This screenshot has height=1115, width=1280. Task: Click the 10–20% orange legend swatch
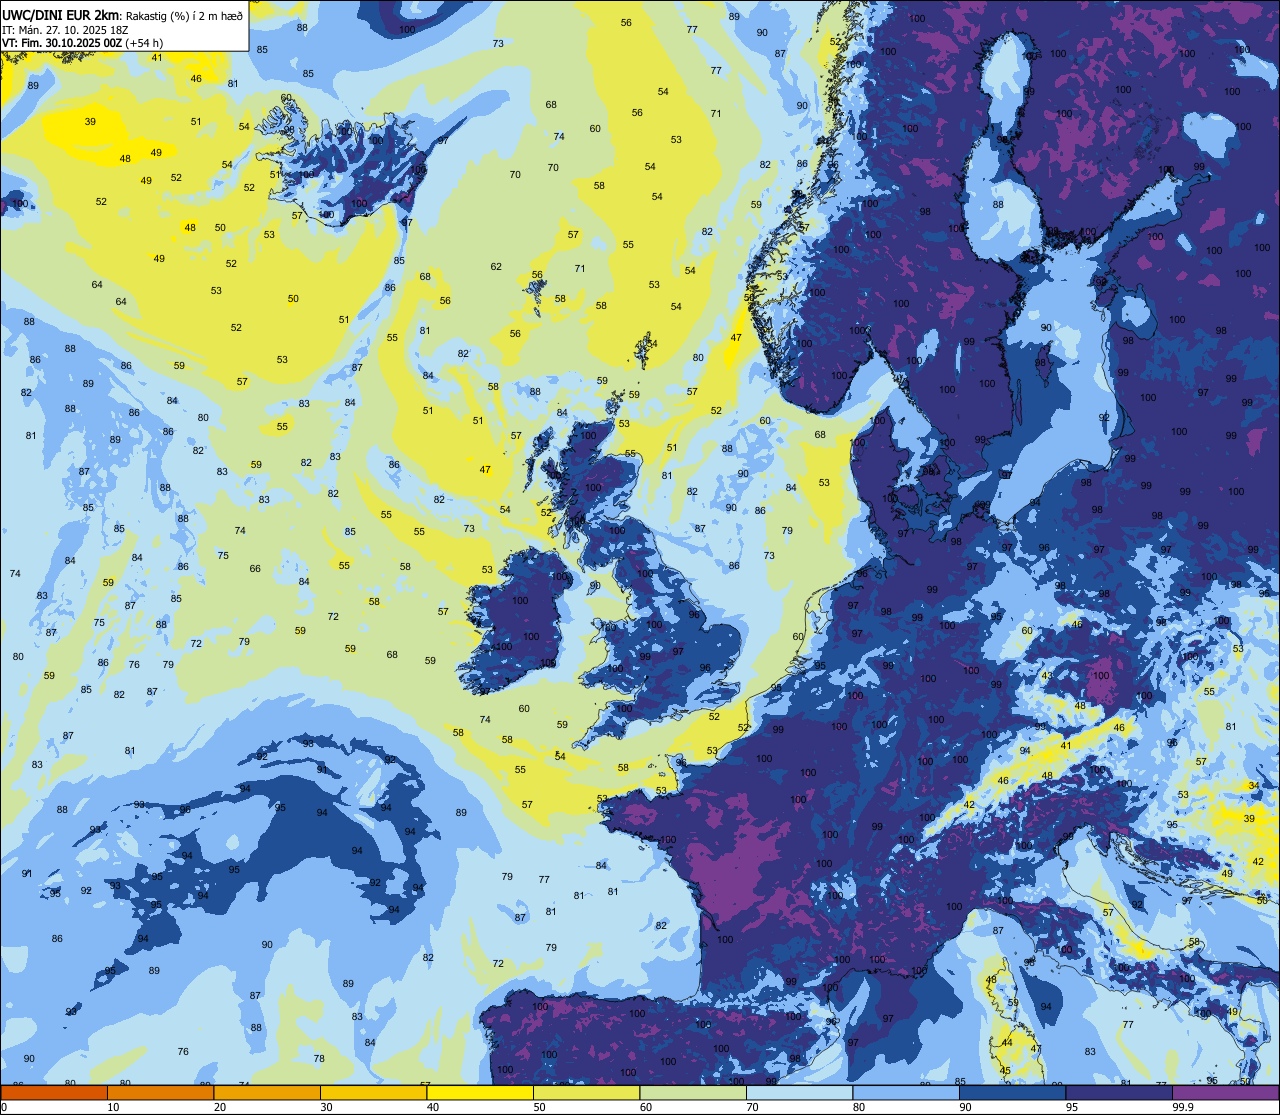(x=160, y=1092)
